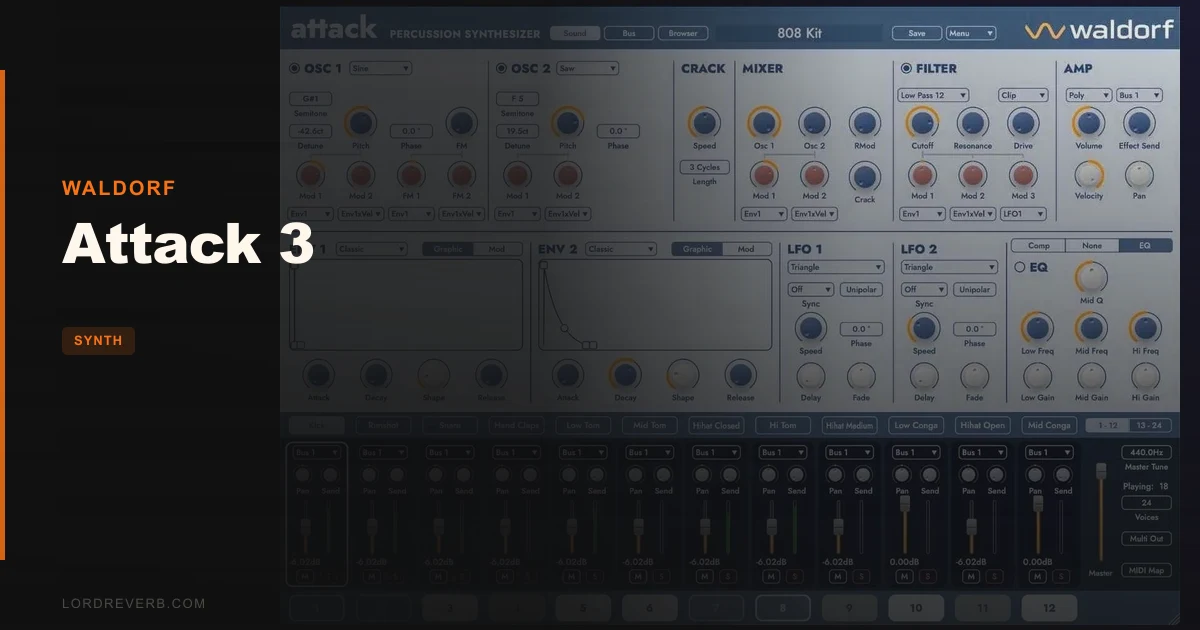Image resolution: width=1200 pixels, height=630 pixels.
Task: Adjust the Amp Pan knob
Action: tap(1138, 175)
